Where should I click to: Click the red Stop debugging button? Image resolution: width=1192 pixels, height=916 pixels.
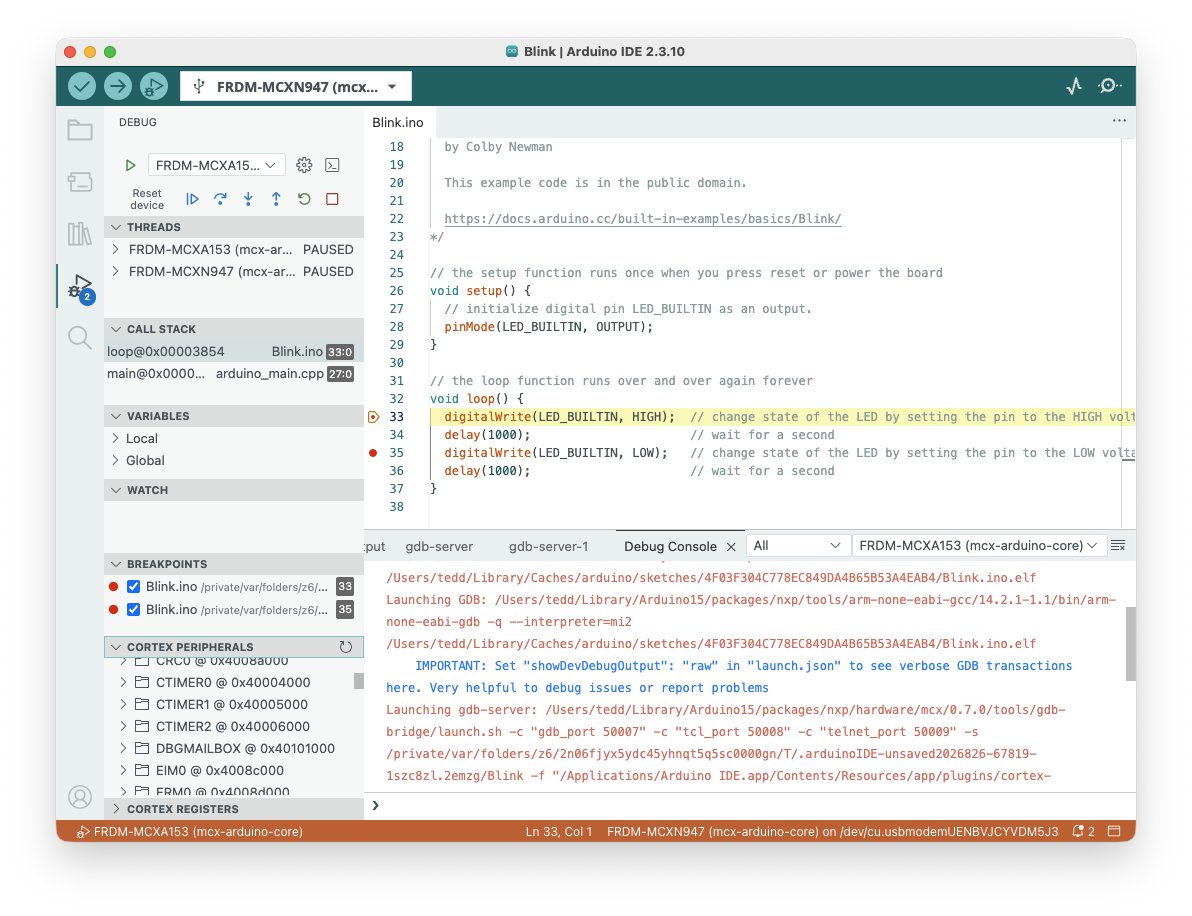[332, 199]
